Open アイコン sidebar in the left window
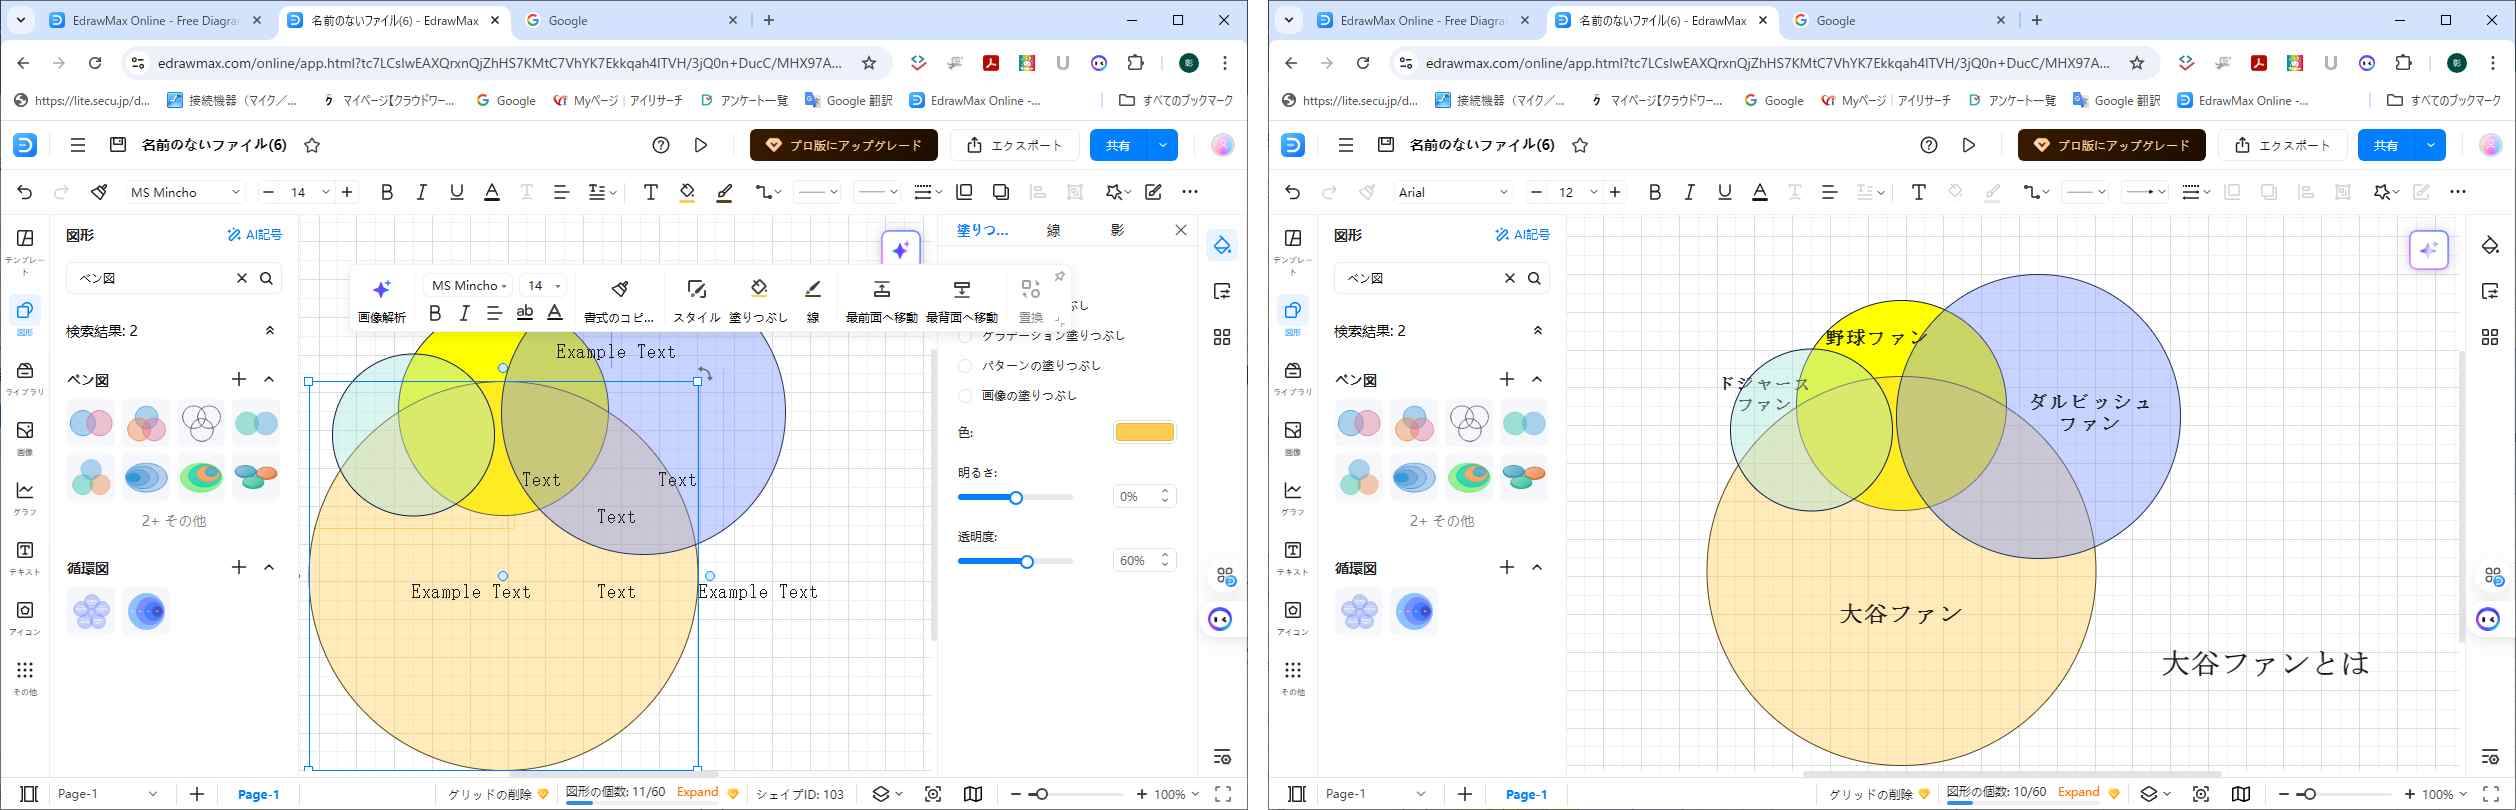Image resolution: width=2516 pixels, height=810 pixels. point(25,618)
